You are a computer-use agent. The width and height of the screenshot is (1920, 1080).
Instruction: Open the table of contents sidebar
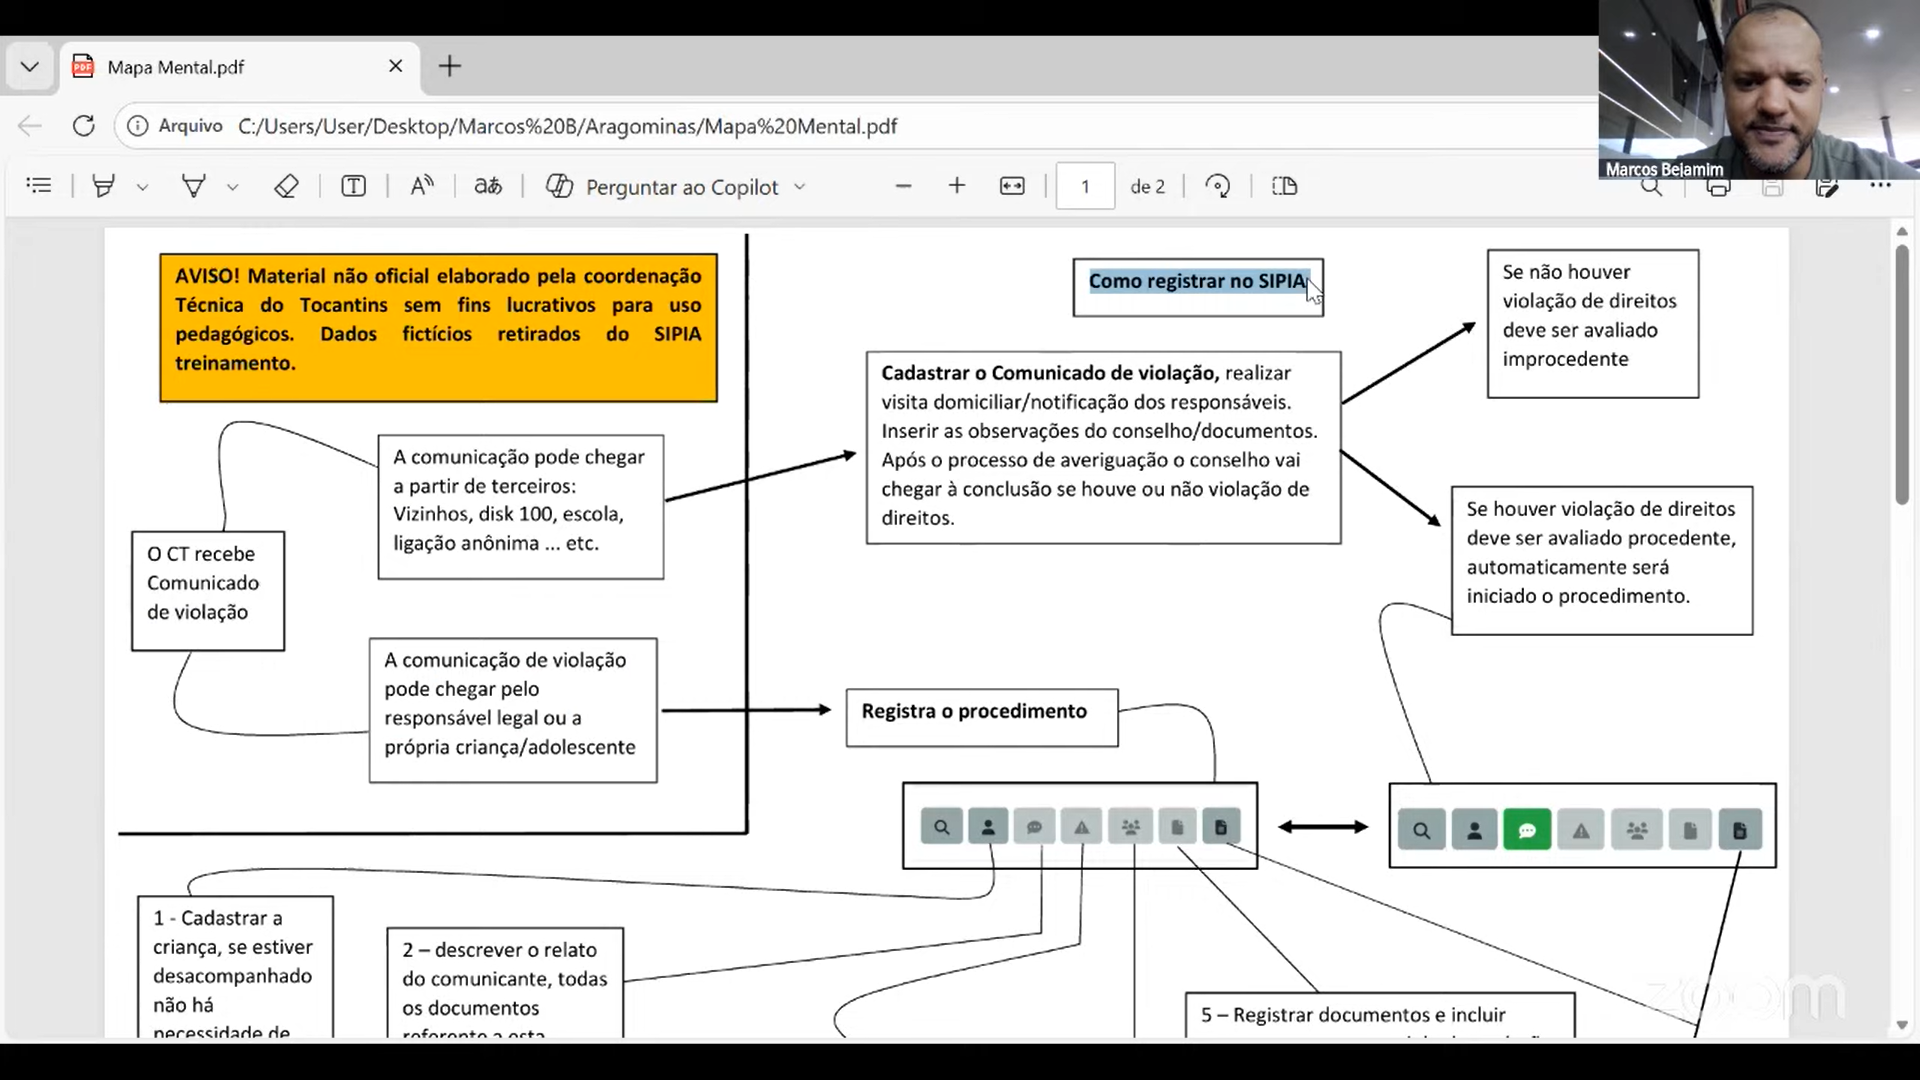point(39,186)
